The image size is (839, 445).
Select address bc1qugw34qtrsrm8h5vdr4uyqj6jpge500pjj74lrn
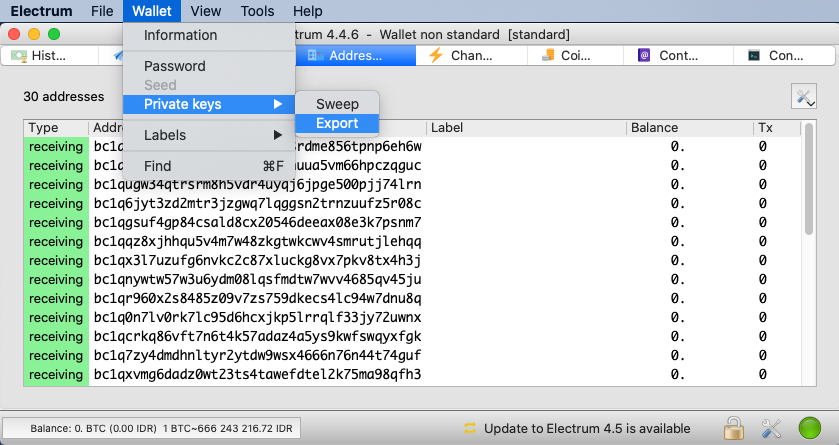(x=257, y=185)
